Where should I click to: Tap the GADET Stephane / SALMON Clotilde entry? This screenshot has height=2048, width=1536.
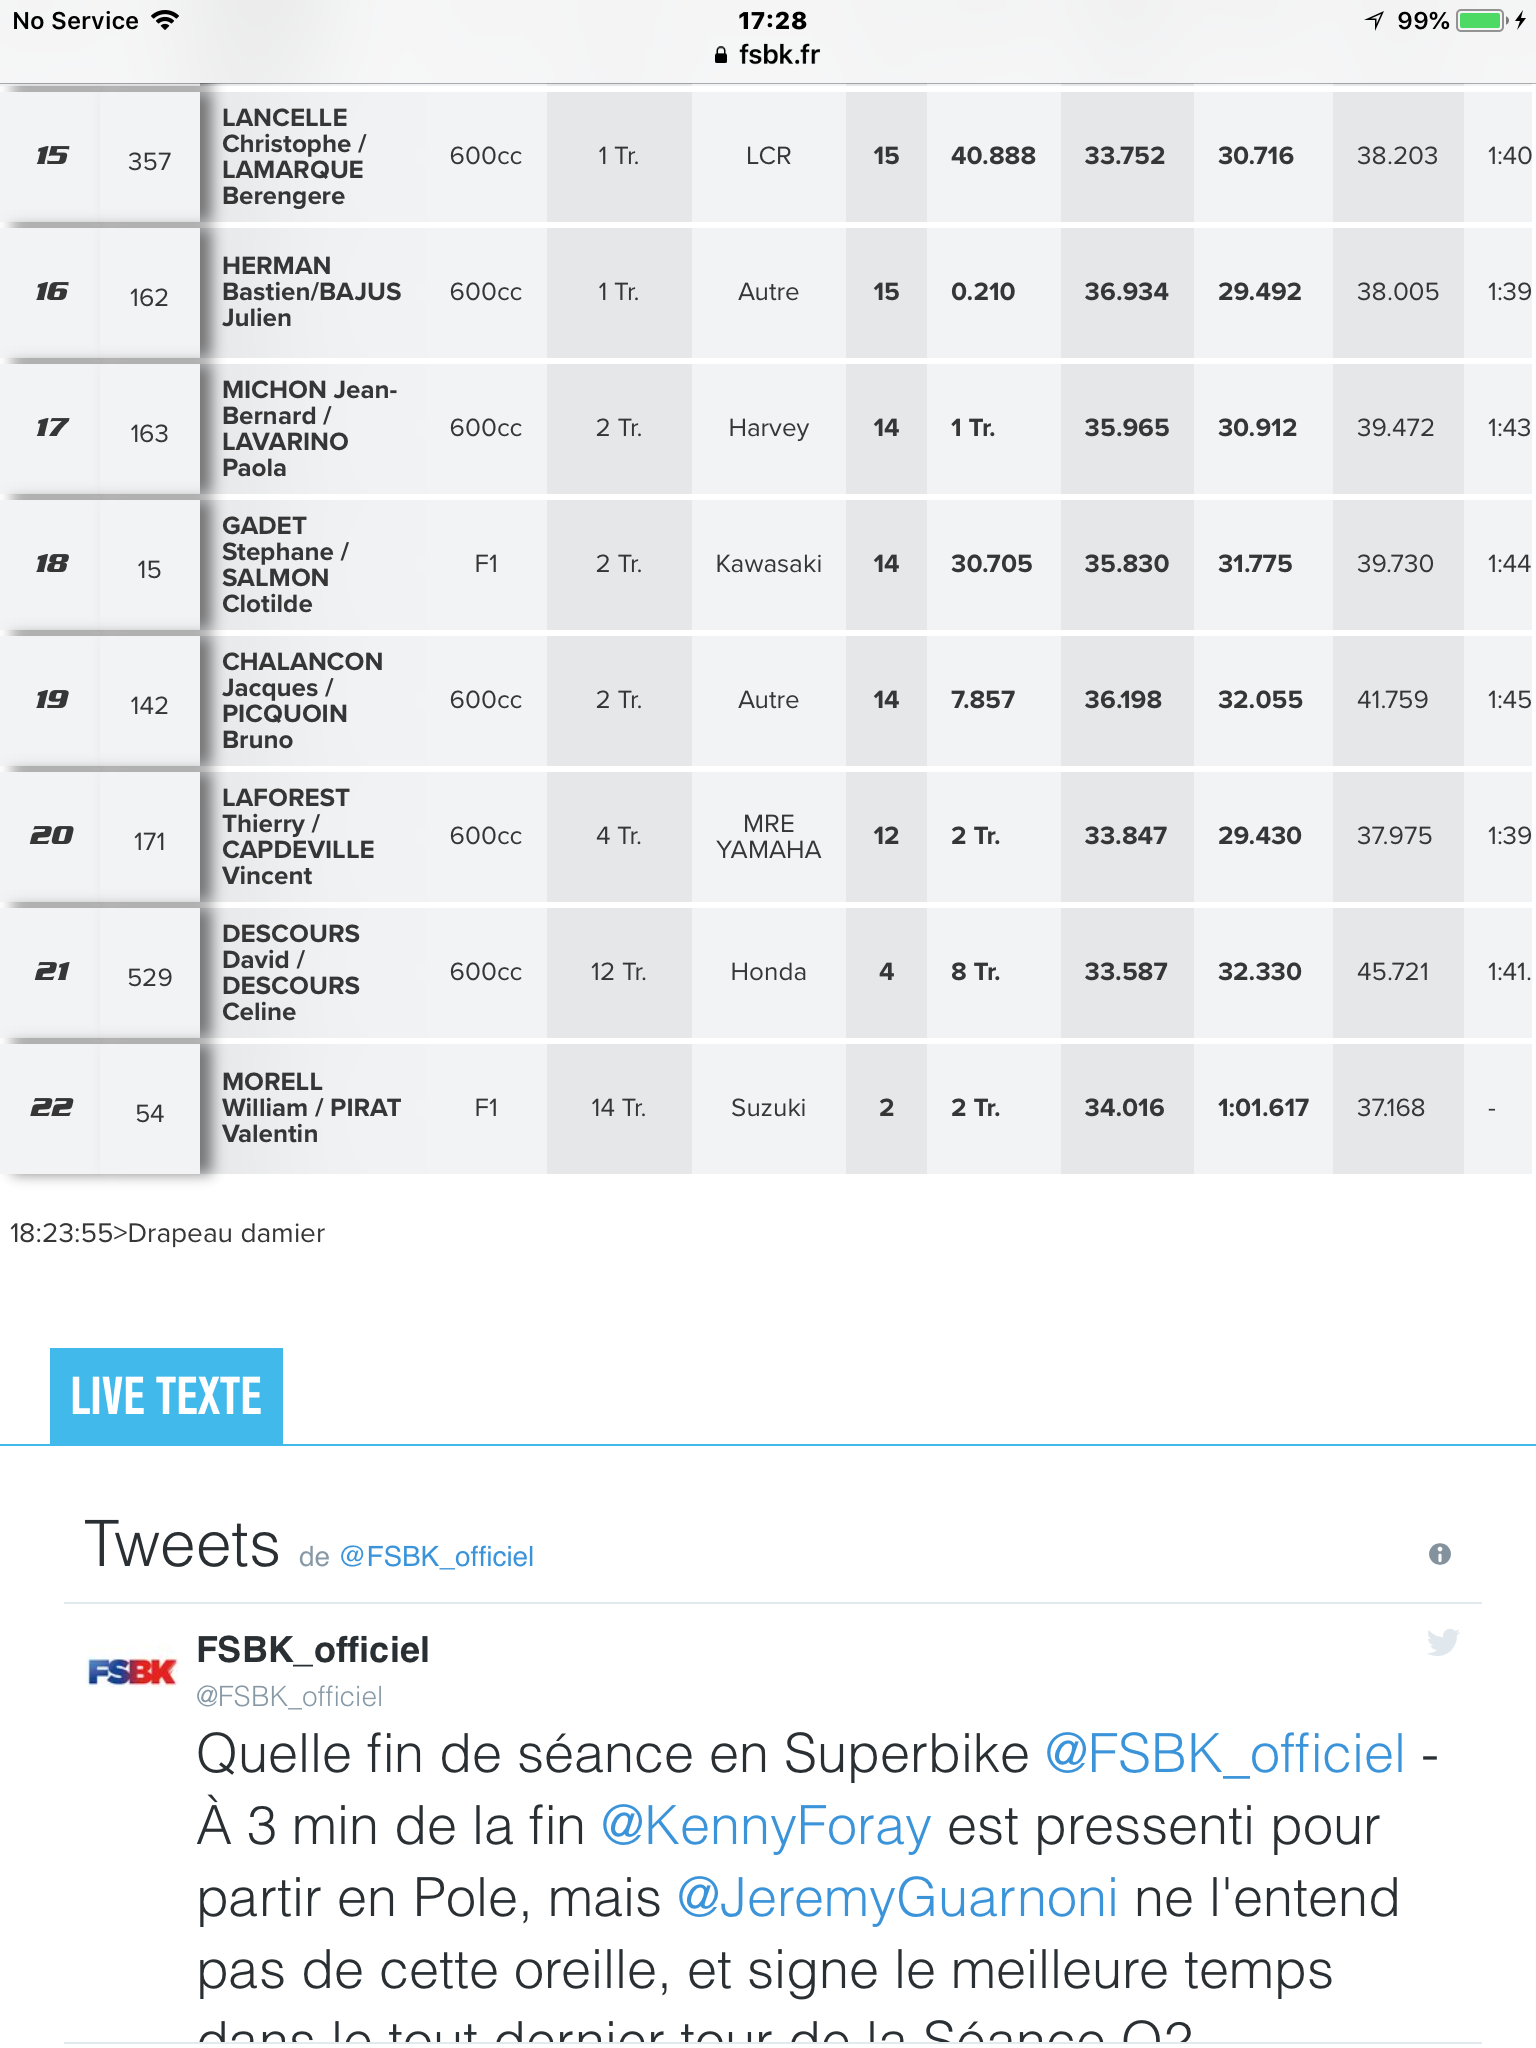286,564
